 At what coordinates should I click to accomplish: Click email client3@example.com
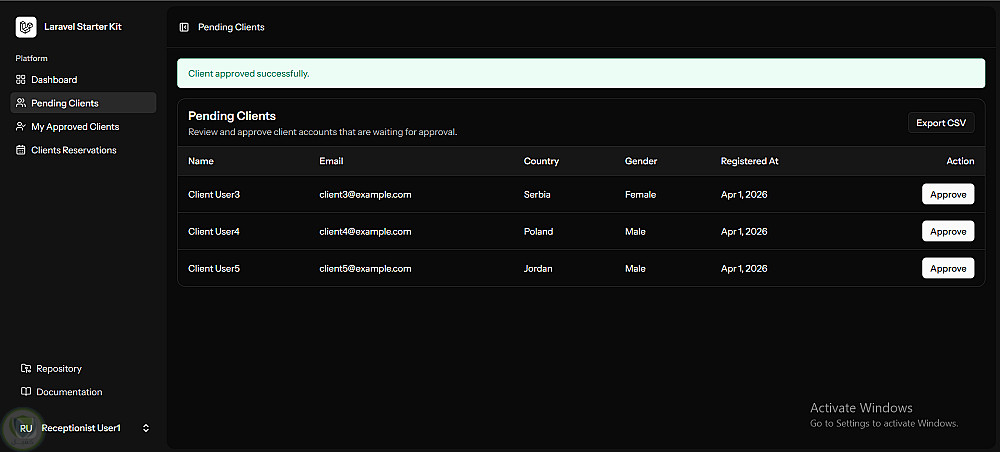[x=365, y=194]
